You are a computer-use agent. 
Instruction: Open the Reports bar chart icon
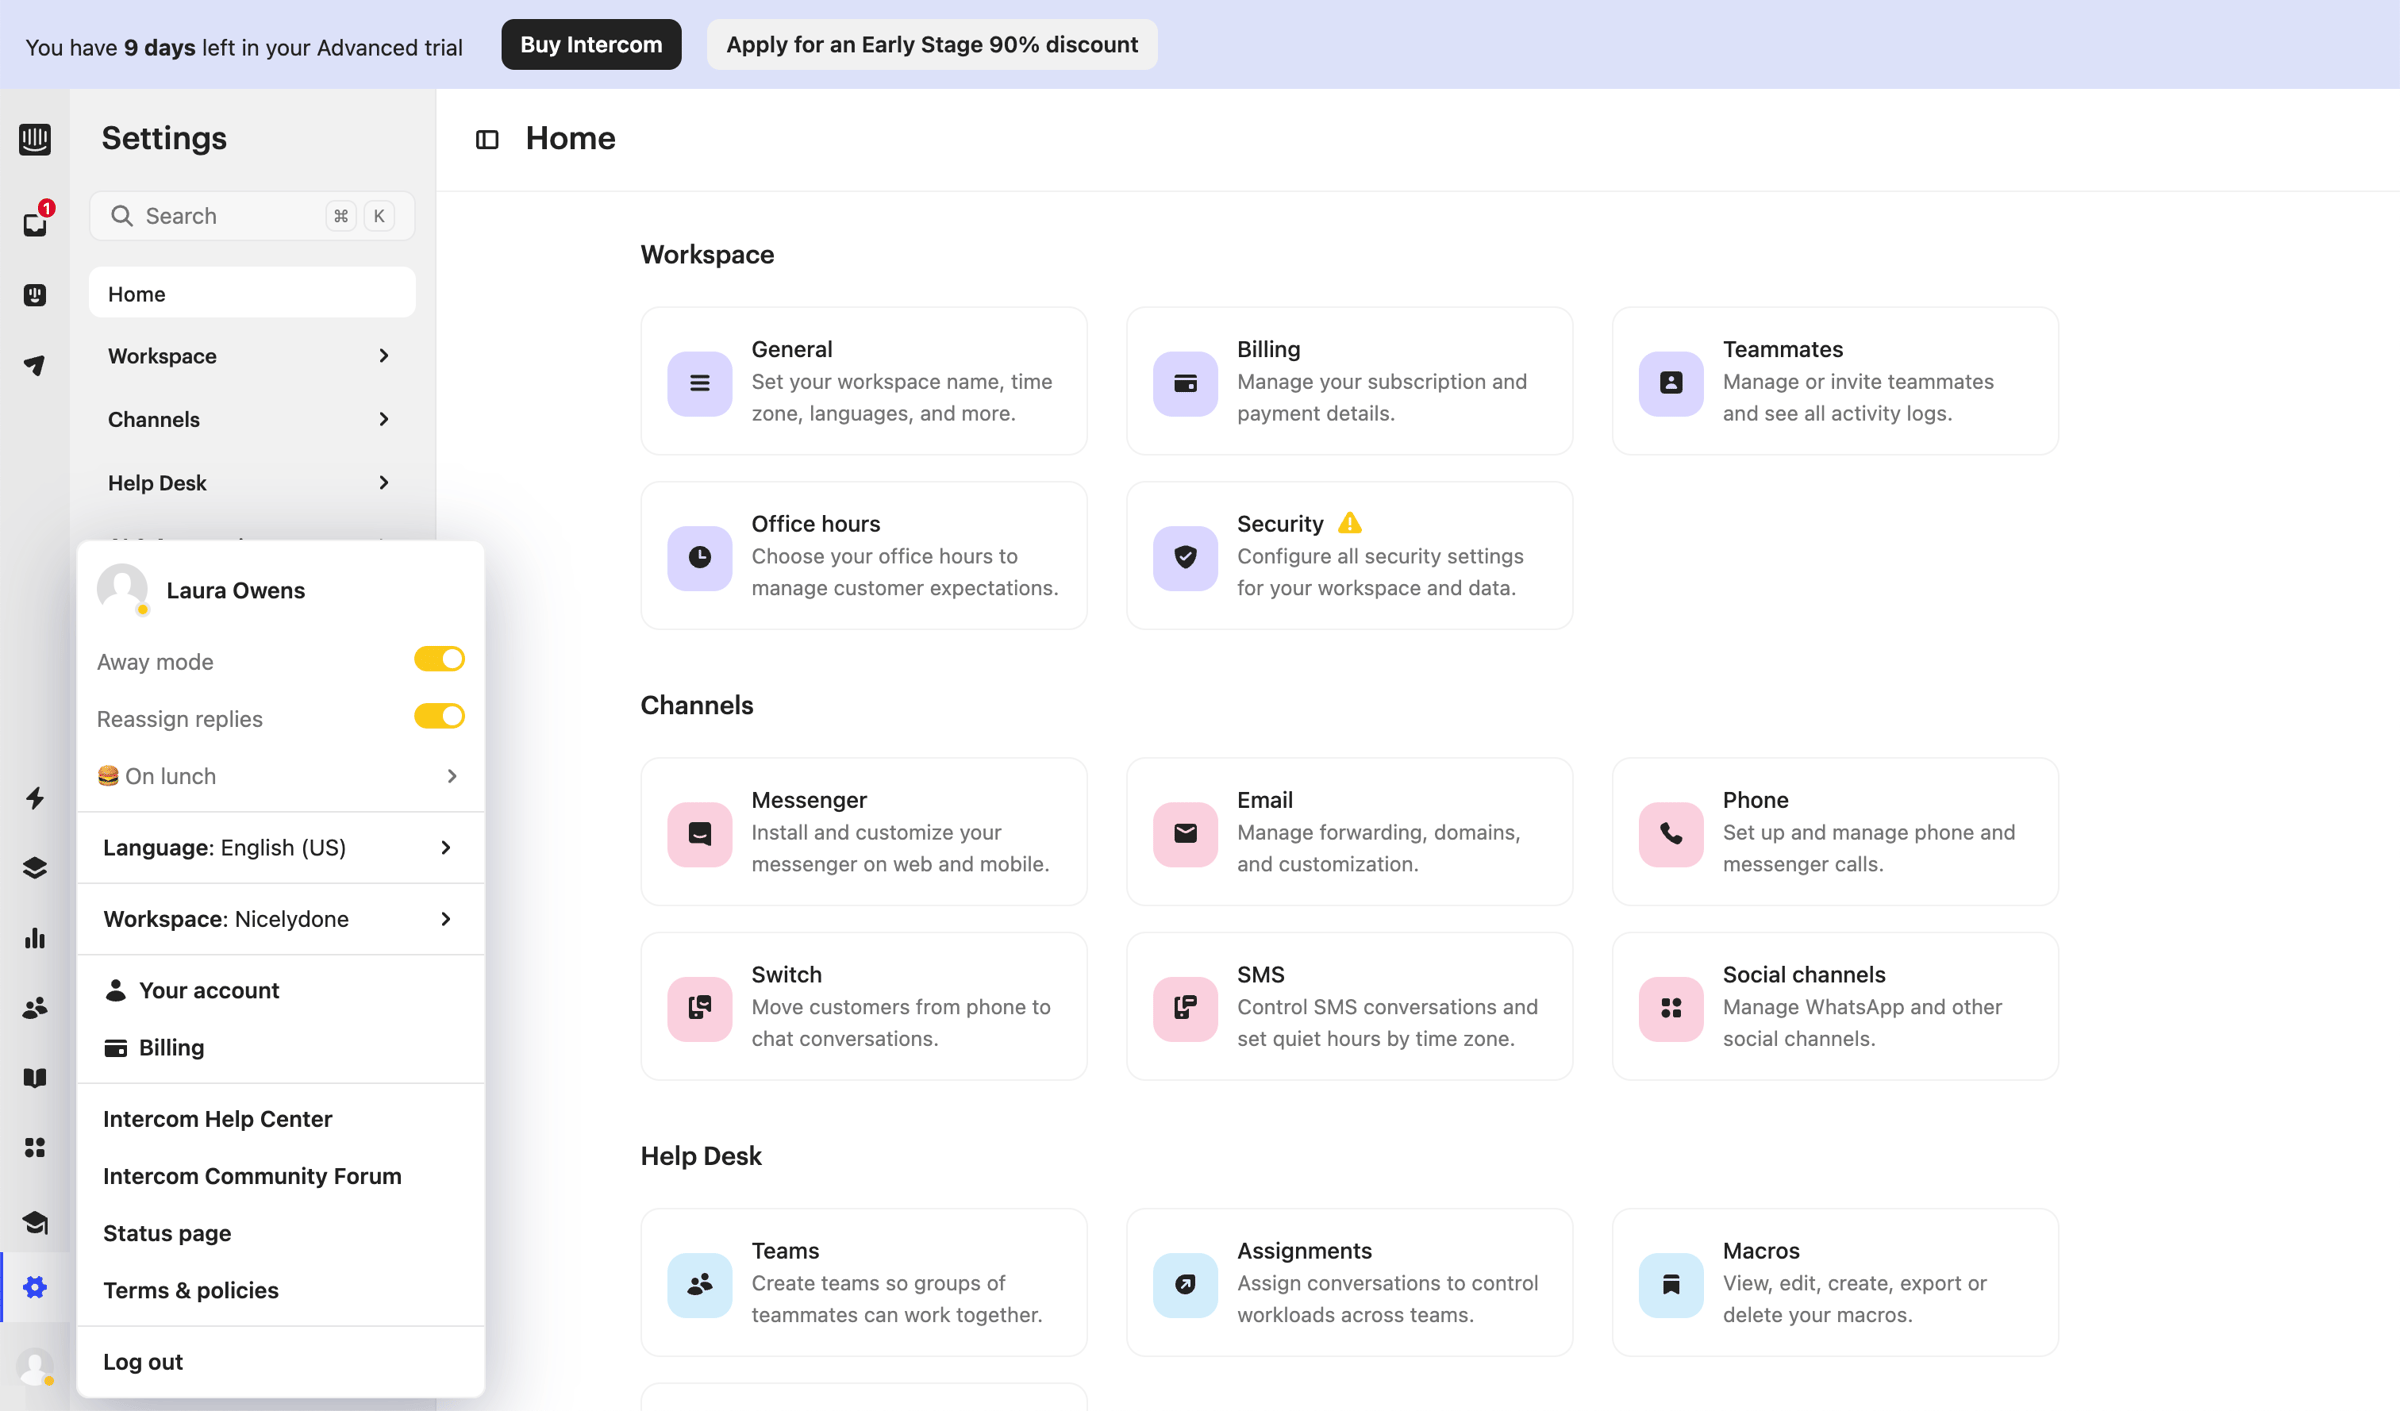pos(35,937)
